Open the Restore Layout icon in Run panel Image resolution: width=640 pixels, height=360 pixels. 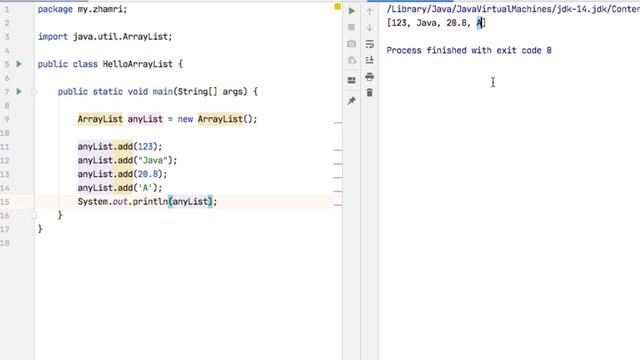click(x=351, y=80)
